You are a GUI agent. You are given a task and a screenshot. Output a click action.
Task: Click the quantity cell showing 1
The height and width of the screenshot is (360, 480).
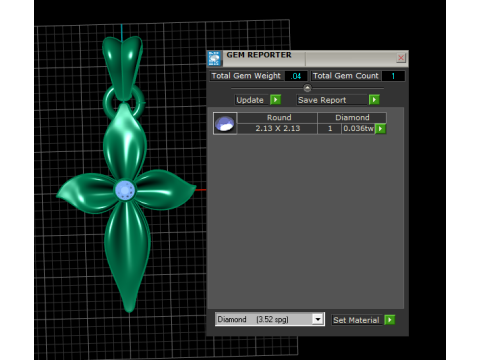pyautogui.click(x=330, y=129)
